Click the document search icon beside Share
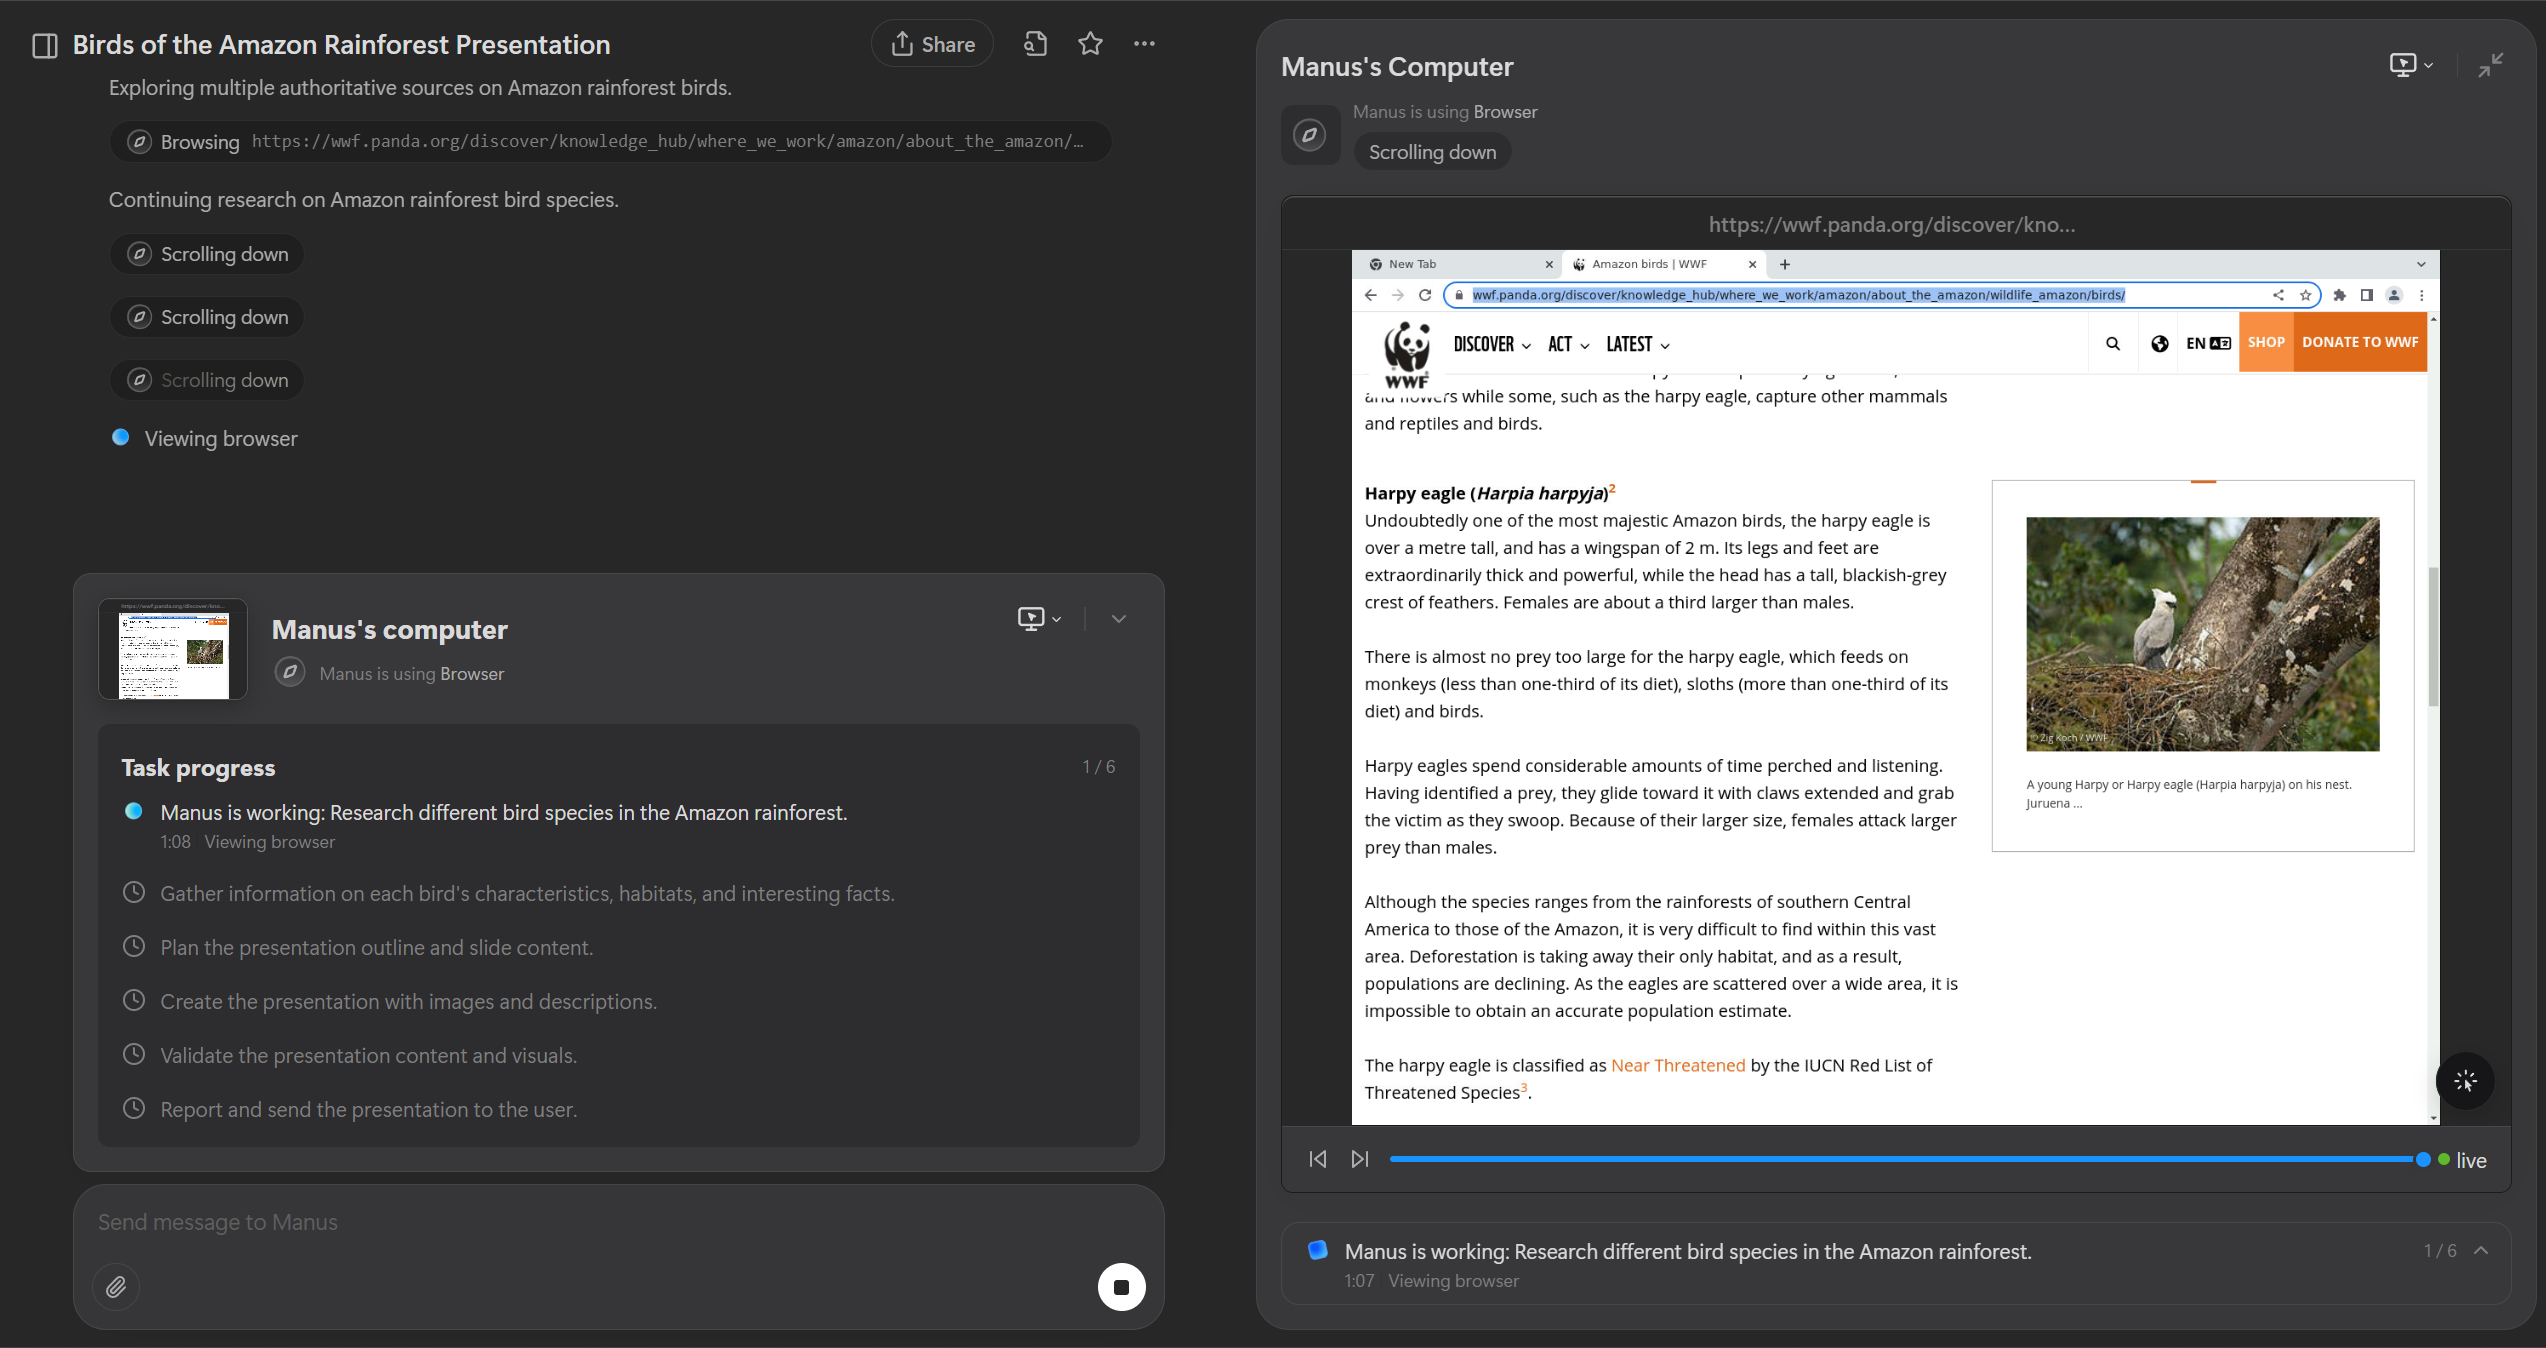The width and height of the screenshot is (2546, 1348). coord(1036,44)
